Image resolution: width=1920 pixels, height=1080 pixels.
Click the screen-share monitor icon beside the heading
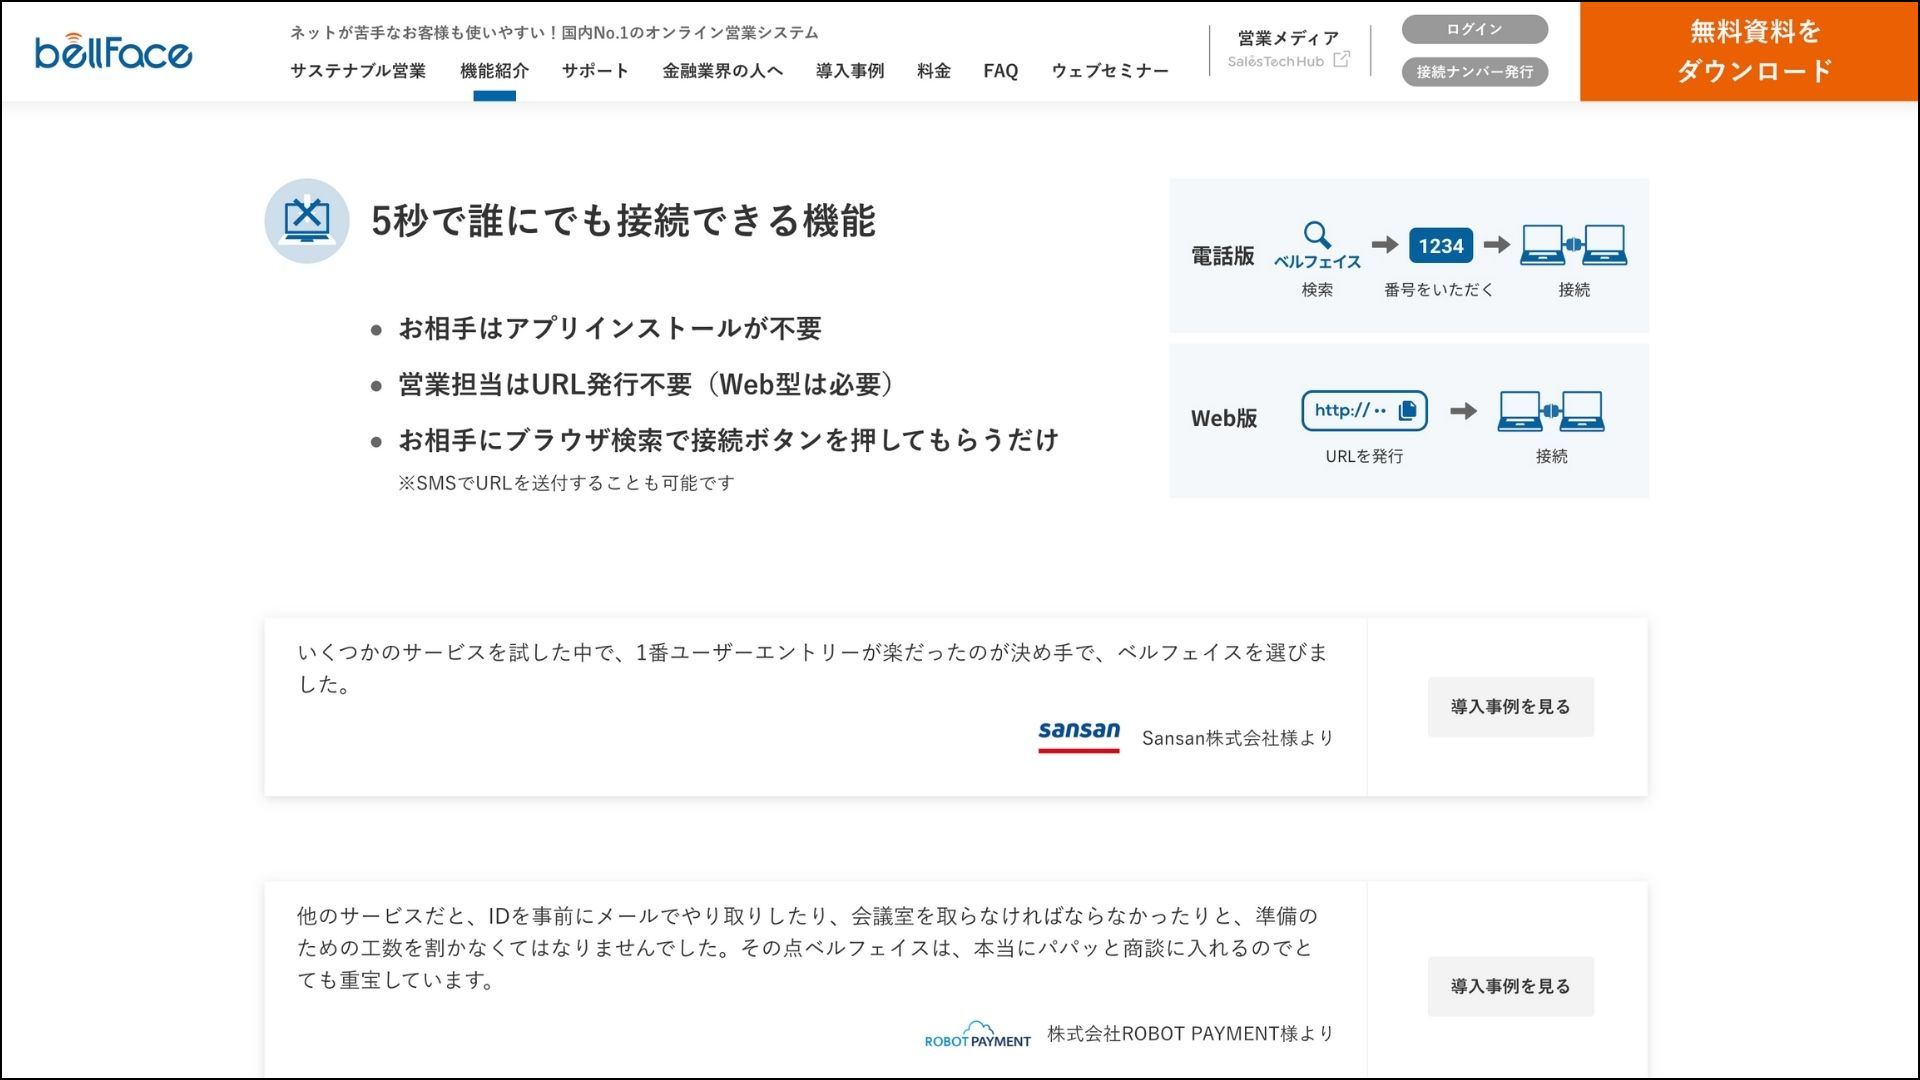tap(306, 221)
